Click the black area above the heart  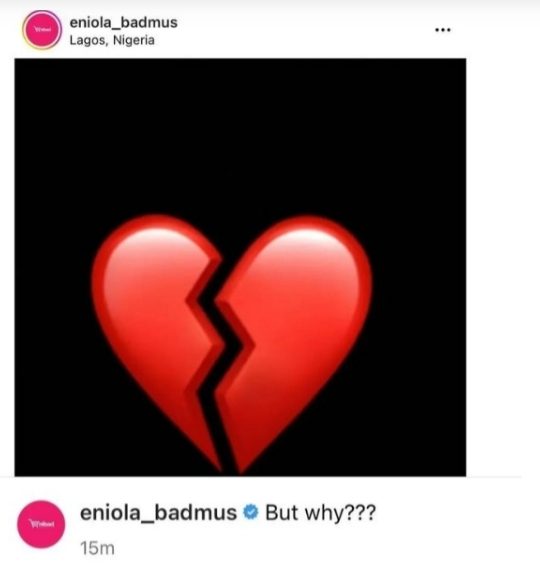click(x=240, y=136)
